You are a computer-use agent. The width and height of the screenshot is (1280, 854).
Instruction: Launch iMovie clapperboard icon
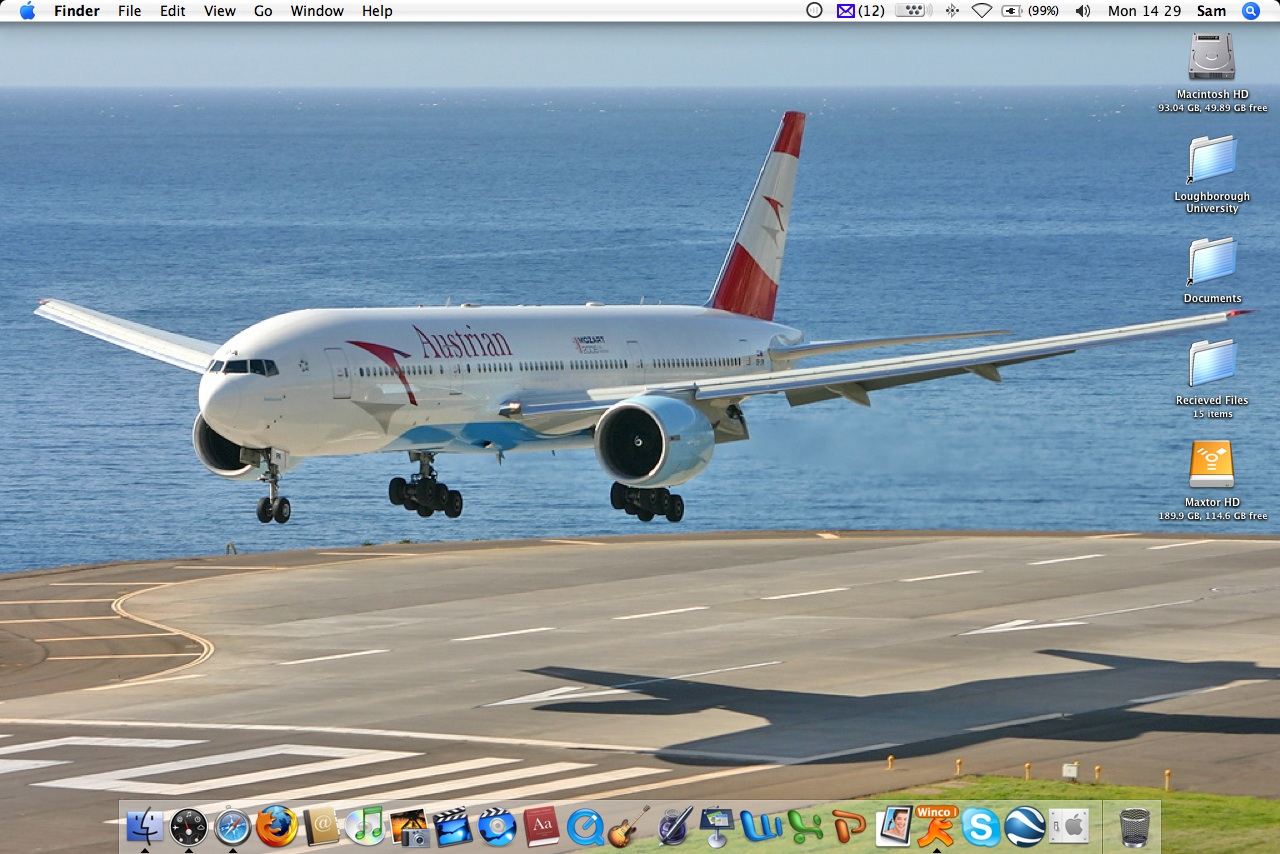coord(453,827)
